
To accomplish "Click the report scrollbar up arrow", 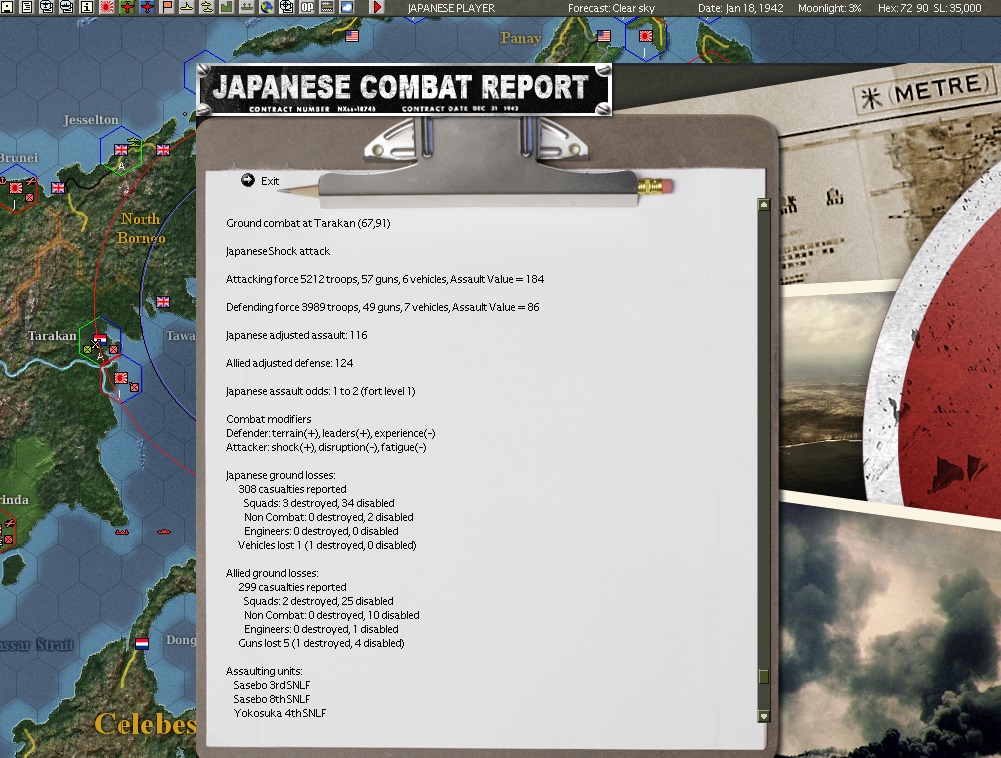I will 763,205.
